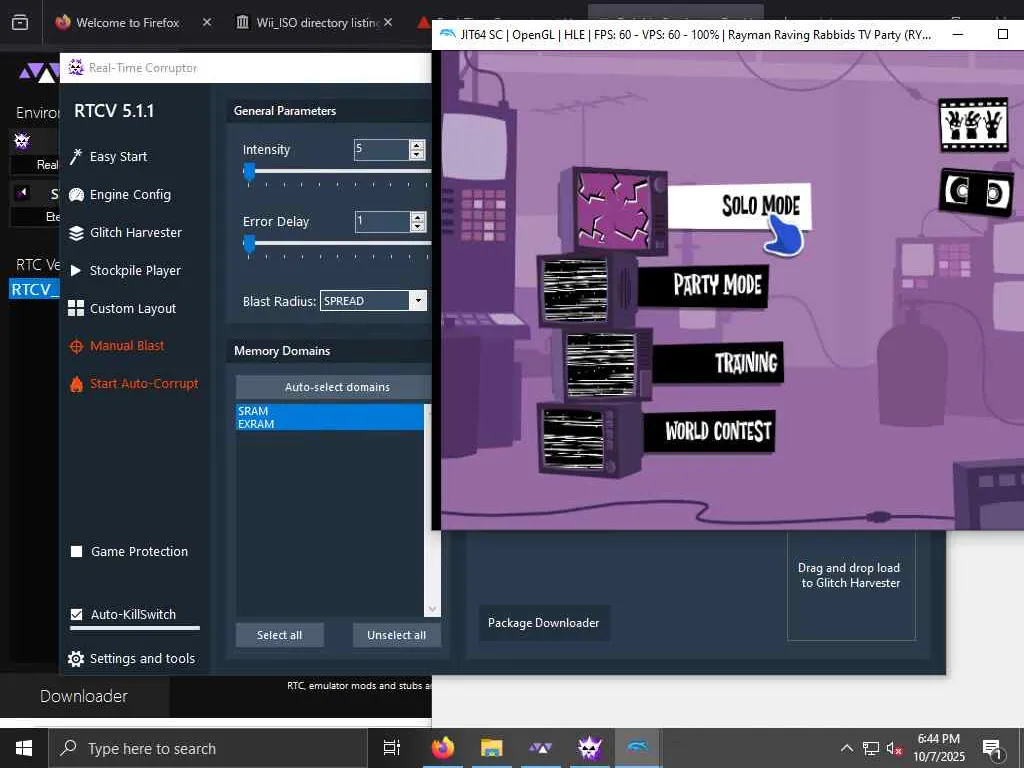Increase Error Delay with the up arrow
The width and height of the screenshot is (1024, 768).
(417, 217)
